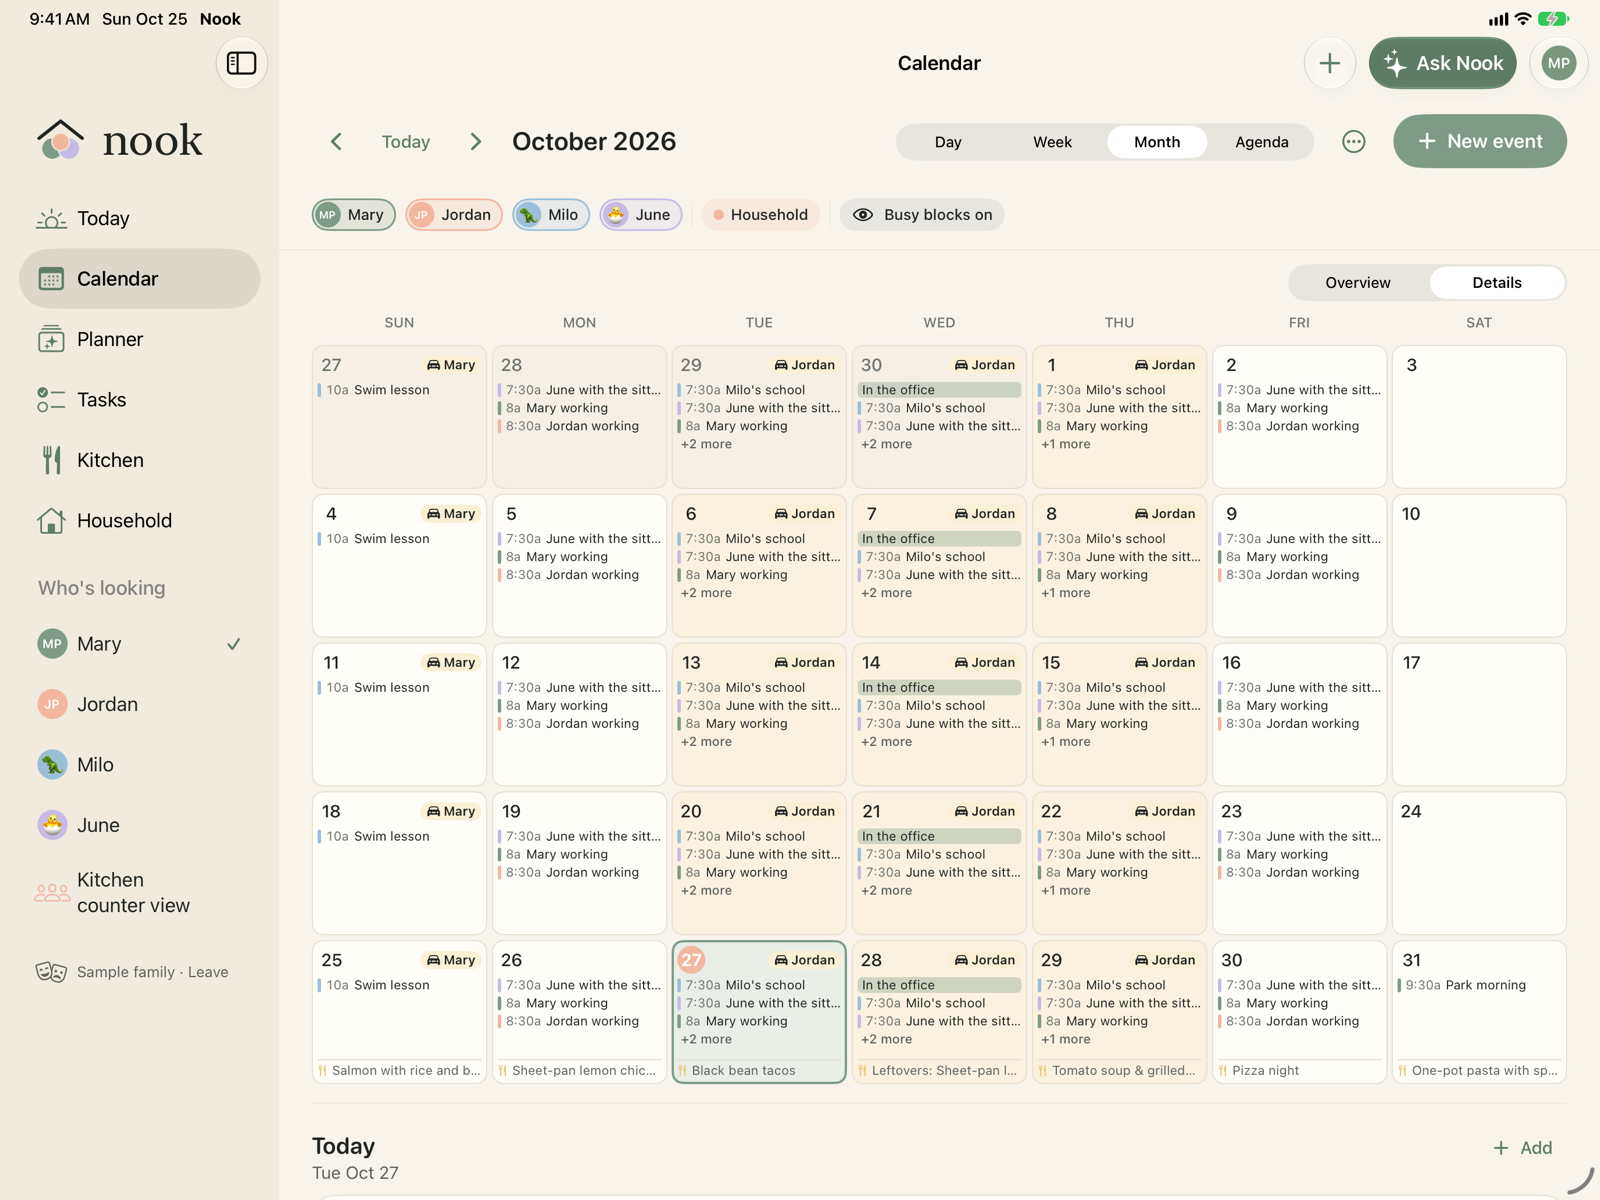
Task: Open Planner in the sidebar
Action: pos(139,339)
